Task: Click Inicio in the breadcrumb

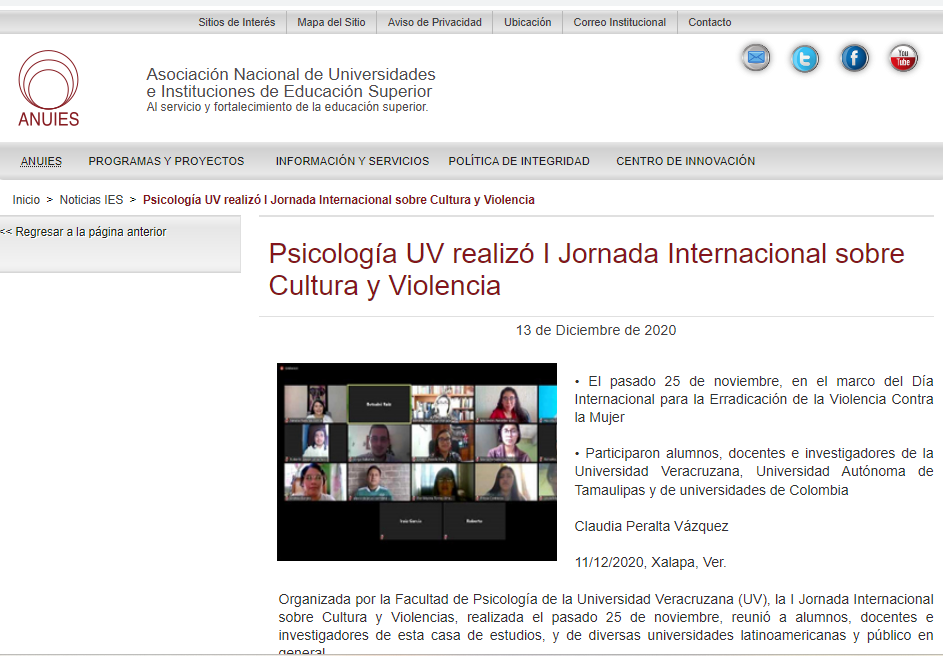Action: 26,200
